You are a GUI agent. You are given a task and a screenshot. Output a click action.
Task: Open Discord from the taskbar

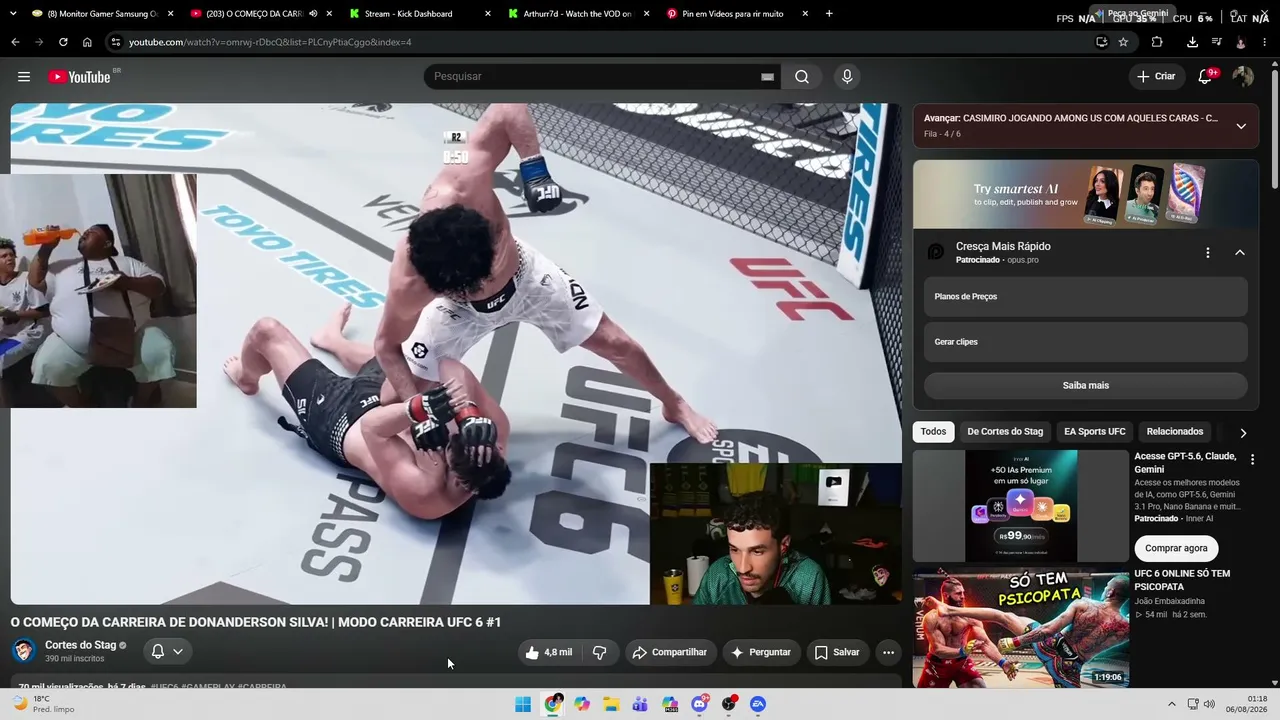point(700,704)
